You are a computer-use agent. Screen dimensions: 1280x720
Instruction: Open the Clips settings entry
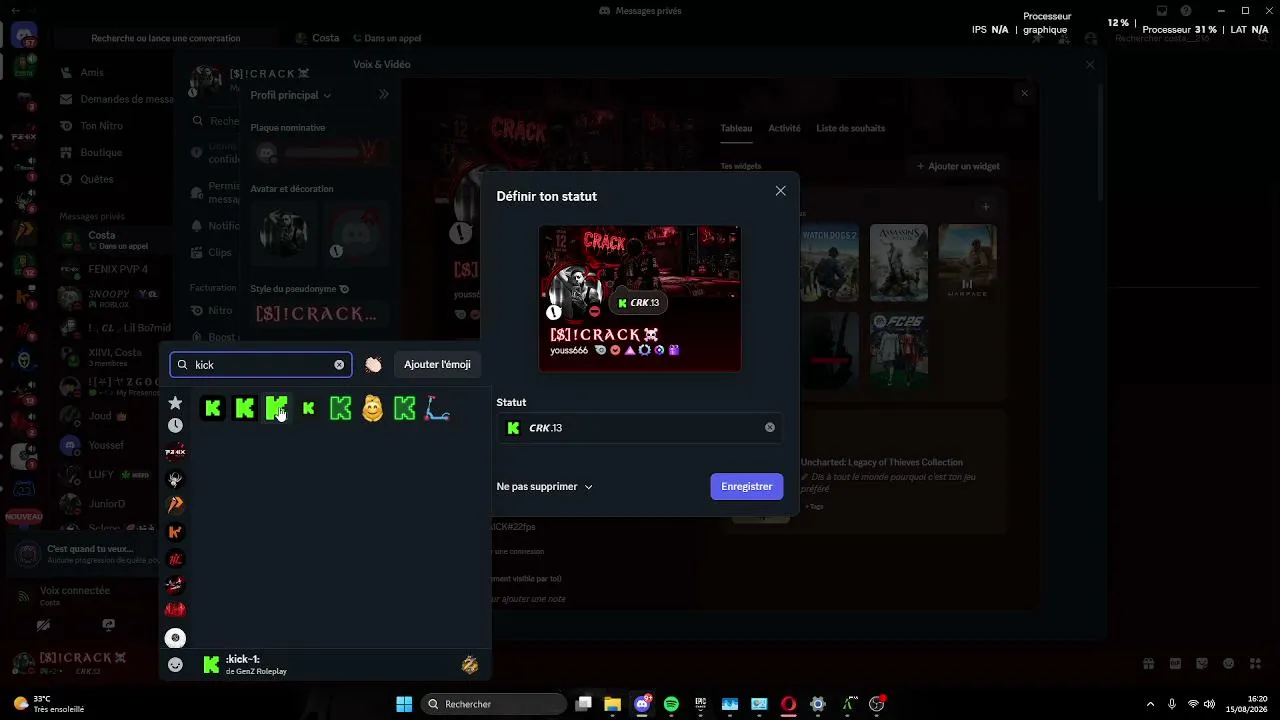(x=213, y=253)
